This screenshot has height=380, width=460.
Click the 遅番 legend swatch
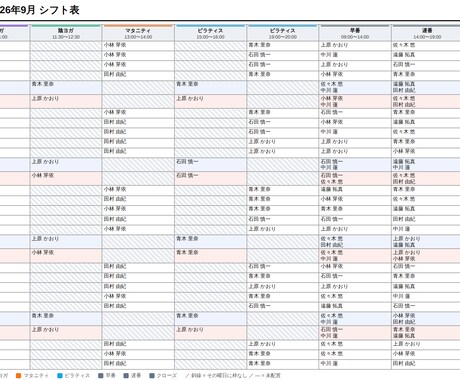pyautogui.click(x=126, y=376)
